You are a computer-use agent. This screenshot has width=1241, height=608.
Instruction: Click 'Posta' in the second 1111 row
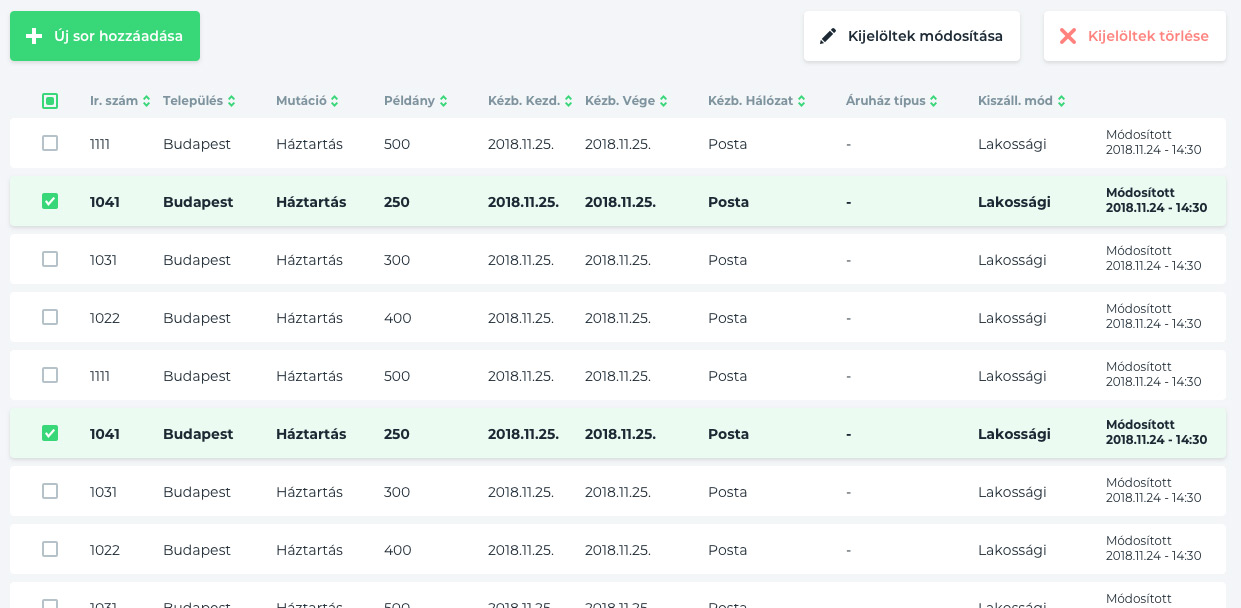point(727,376)
